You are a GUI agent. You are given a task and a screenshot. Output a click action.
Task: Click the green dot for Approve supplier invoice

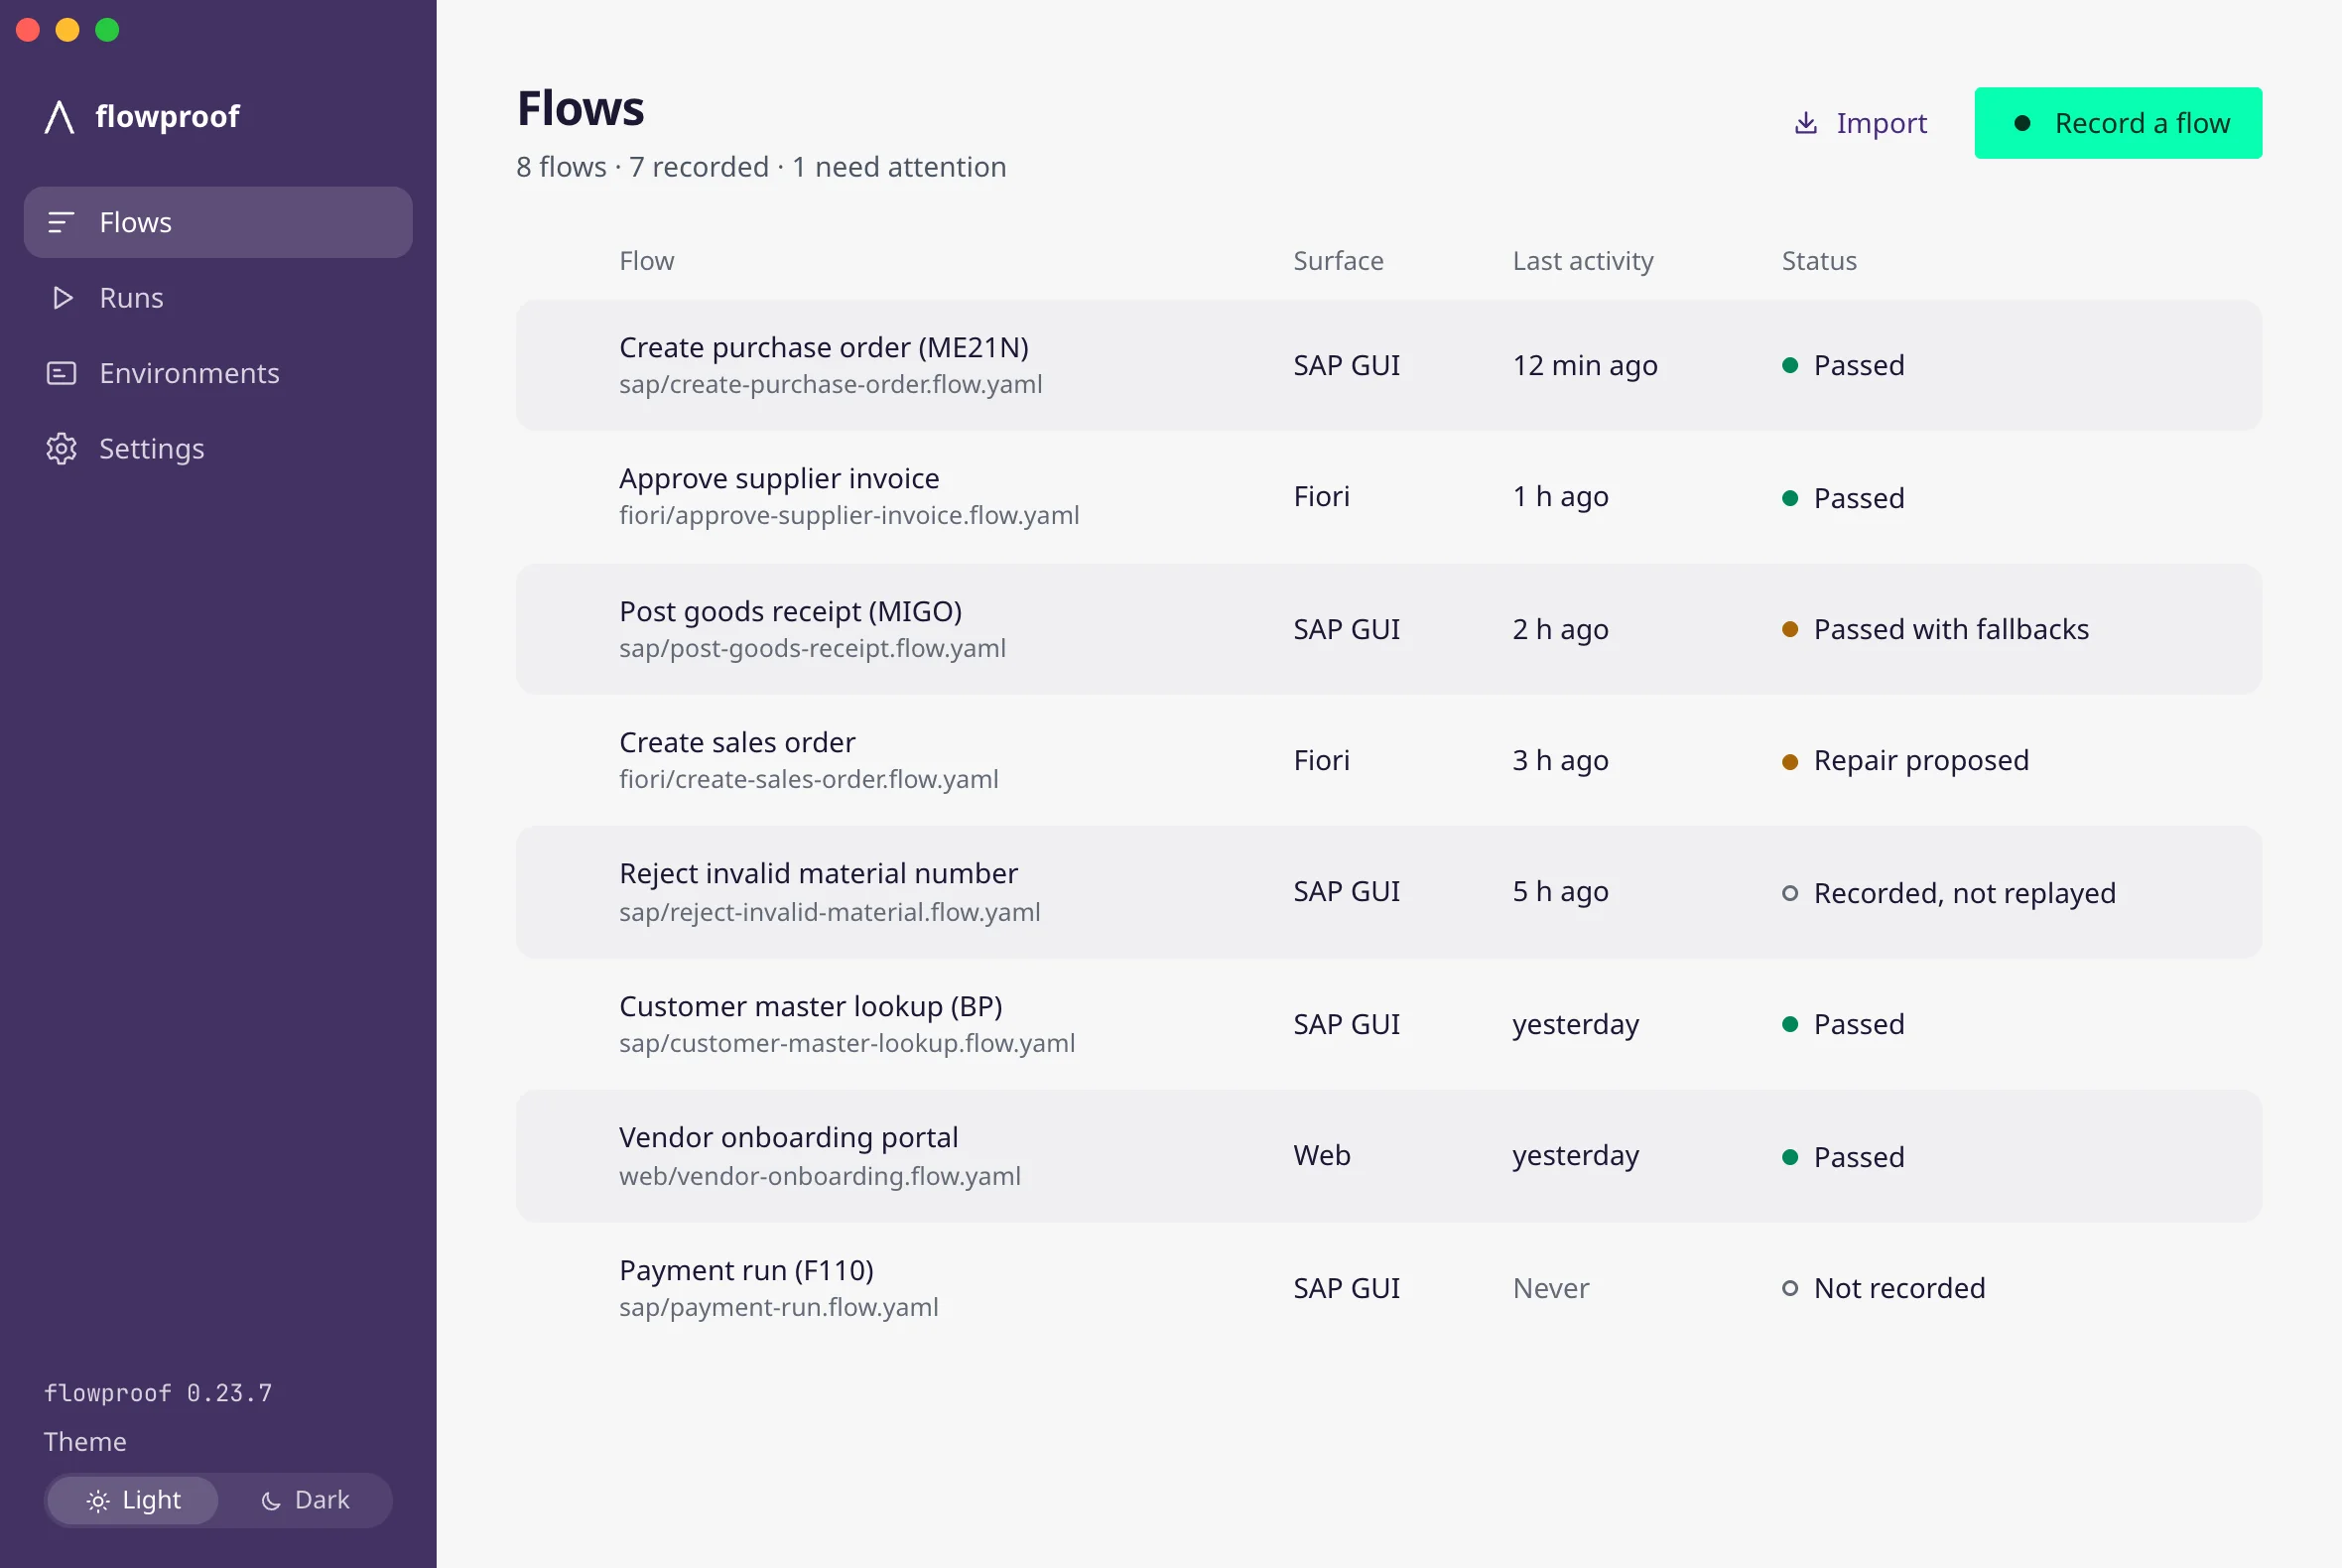point(1790,498)
